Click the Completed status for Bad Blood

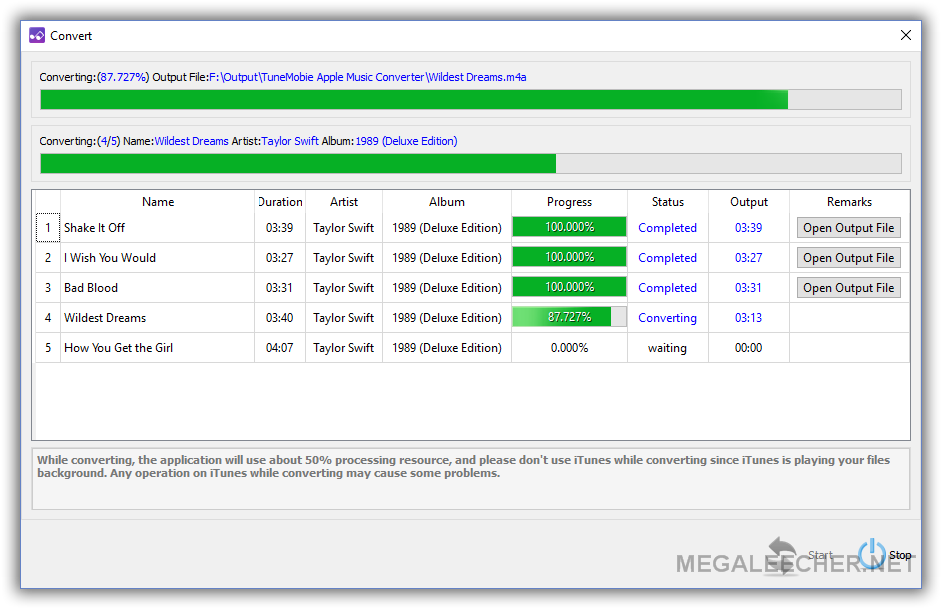pos(667,288)
